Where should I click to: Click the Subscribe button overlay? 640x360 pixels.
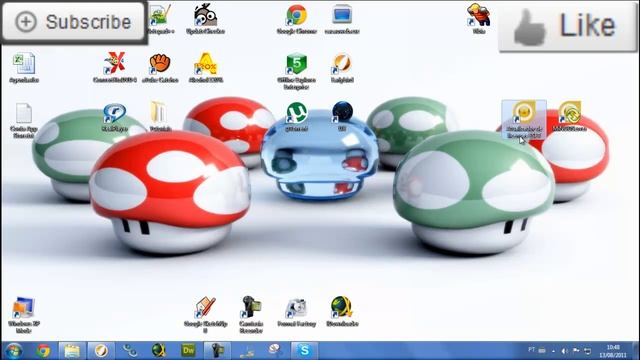pos(74,22)
